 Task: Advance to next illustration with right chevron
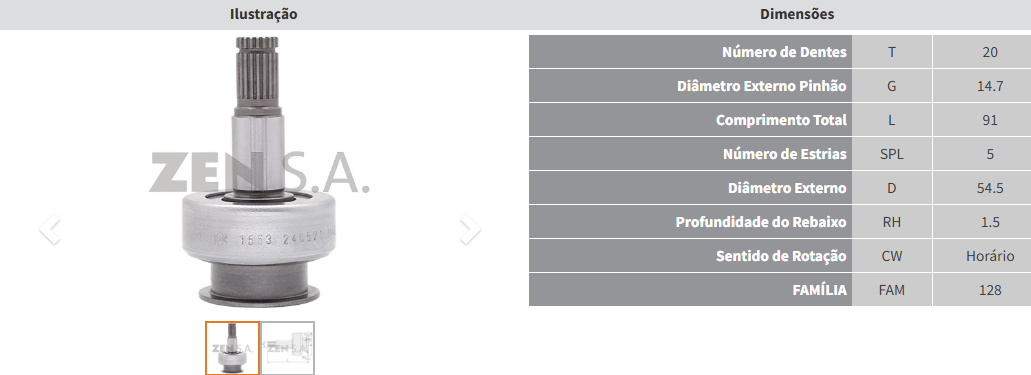tap(470, 230)
